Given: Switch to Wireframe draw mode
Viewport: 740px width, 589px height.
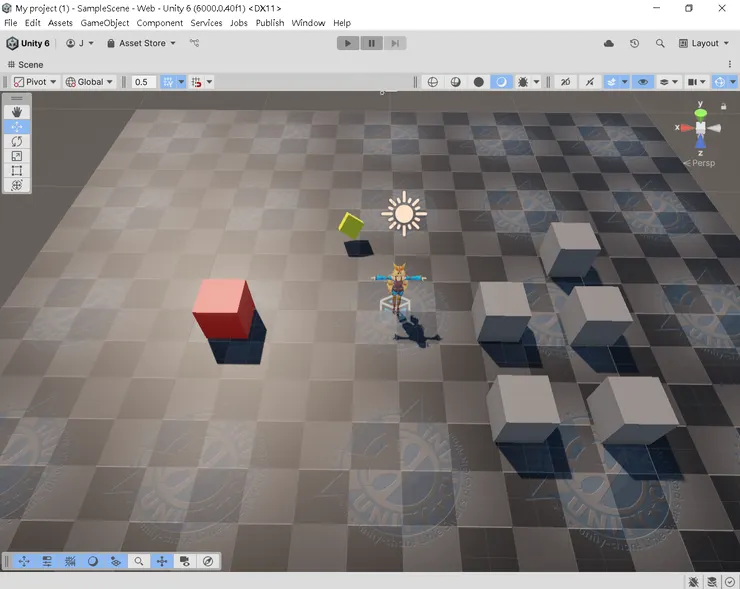Looking at the screenshot, I should coord(432,82).
